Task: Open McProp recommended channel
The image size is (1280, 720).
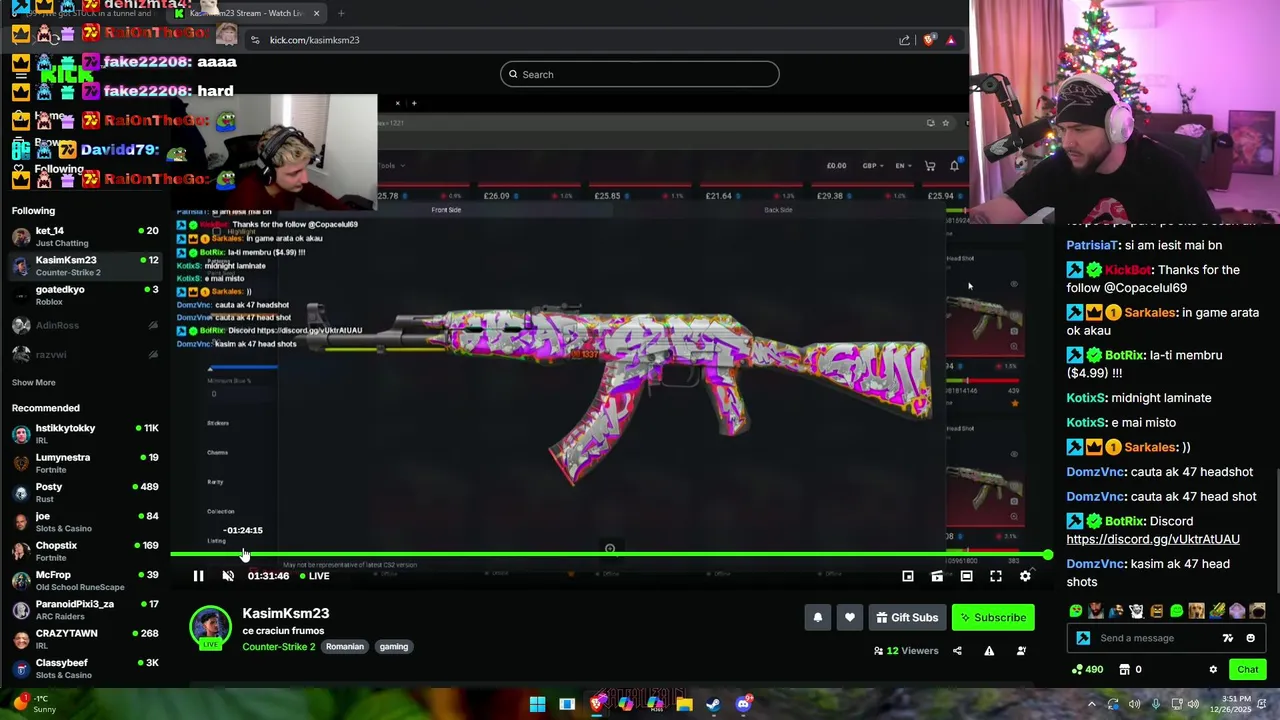Action: click(85, 581)
